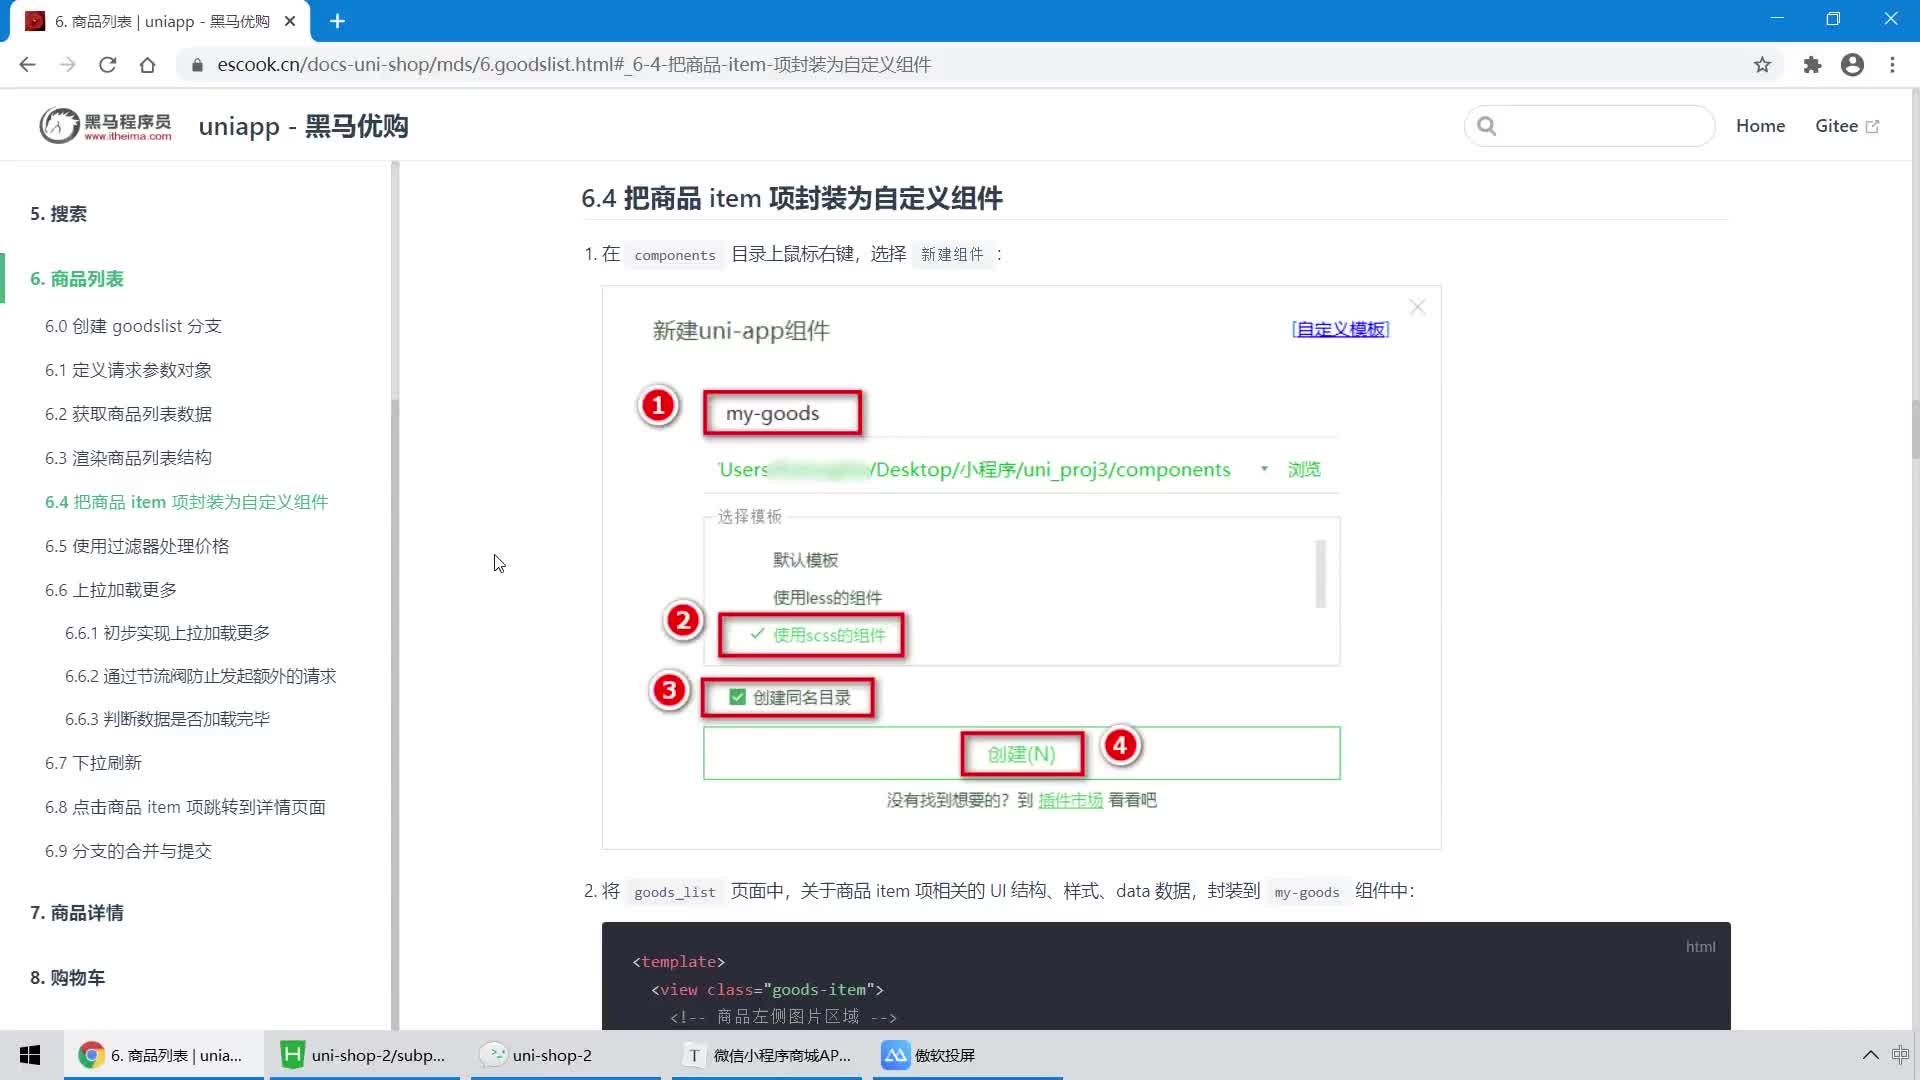Image resolution: width=1920 pixels, height=1080 pixels.
Task: Open the 傲软投屏 taskbar app
Action: point(968,1055)
